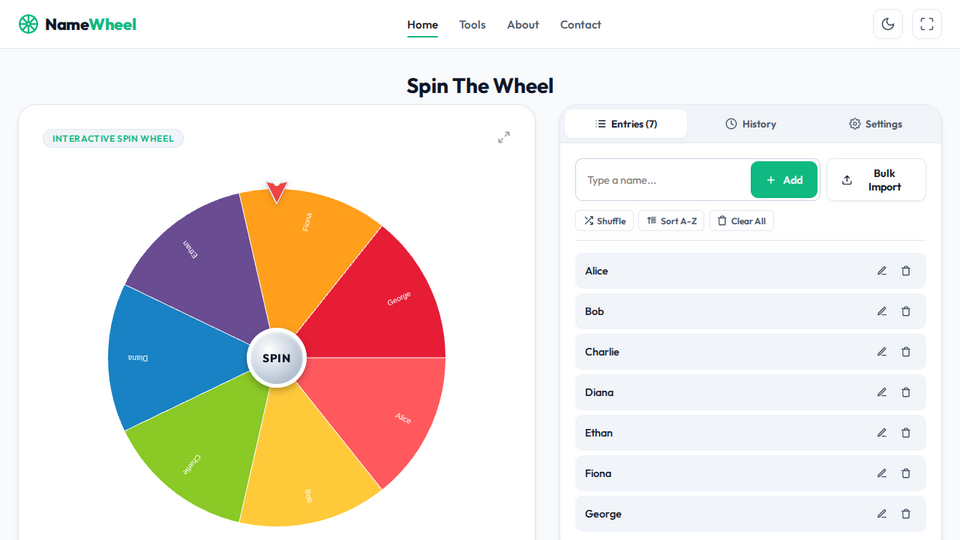Focus the 'Type a name...' input field
The image size is (960, 540).
pos(663,179)
